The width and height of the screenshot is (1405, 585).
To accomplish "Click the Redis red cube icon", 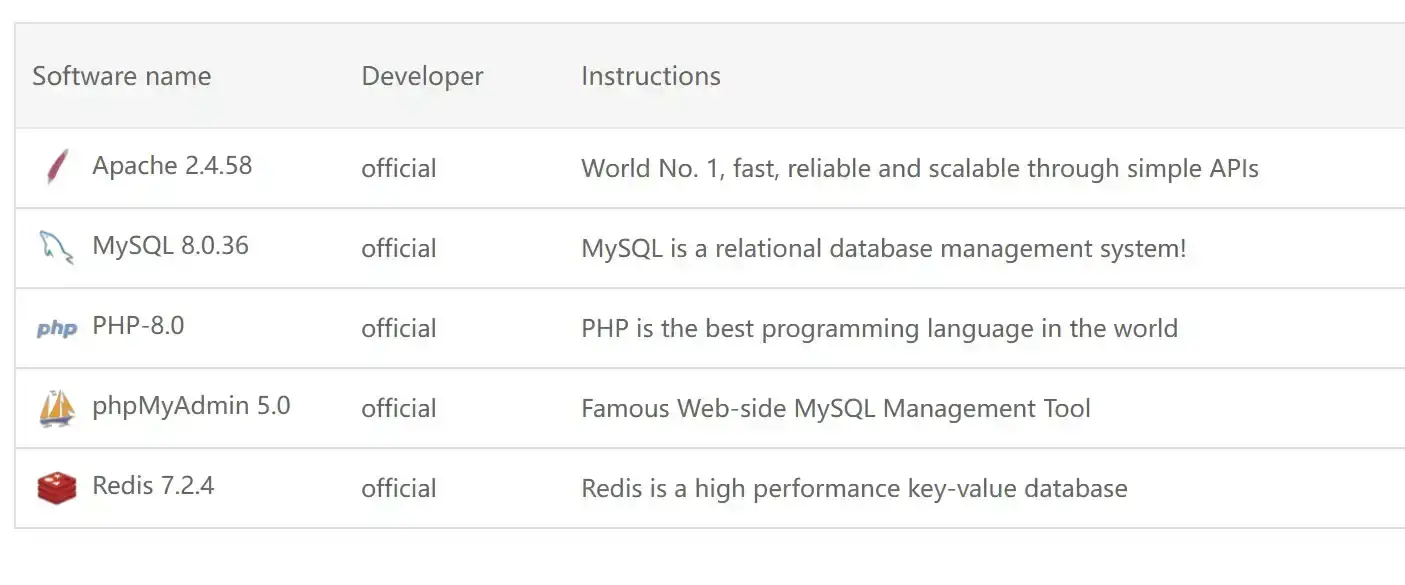I will click(57, 488).
